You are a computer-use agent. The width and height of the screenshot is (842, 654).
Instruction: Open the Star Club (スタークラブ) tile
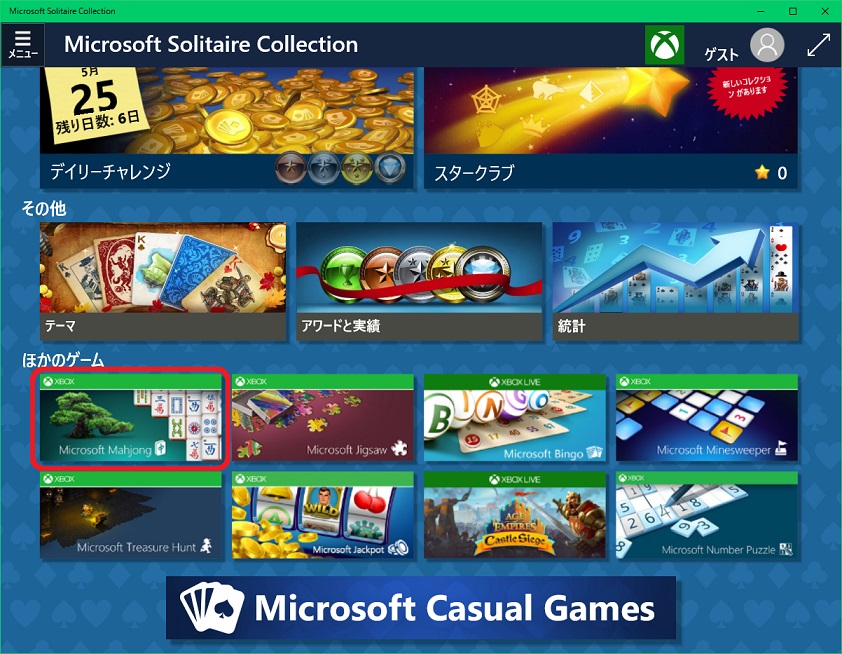pyautogui.click(x=611, y=128)
